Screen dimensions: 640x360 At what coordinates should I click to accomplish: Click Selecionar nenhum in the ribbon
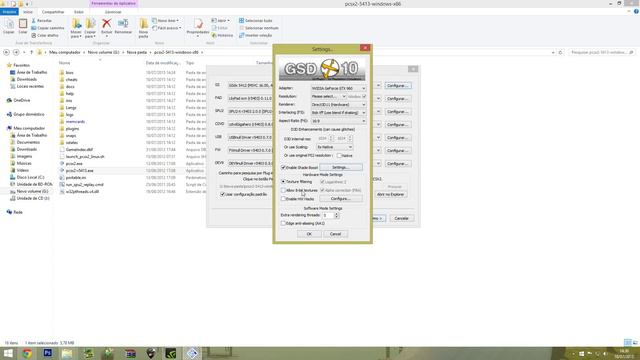click(x=258, y=28)
